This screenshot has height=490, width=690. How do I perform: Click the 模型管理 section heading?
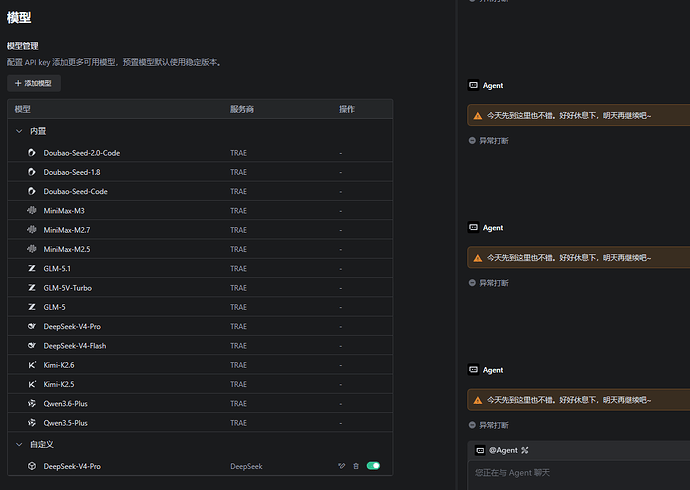(22, 46)
